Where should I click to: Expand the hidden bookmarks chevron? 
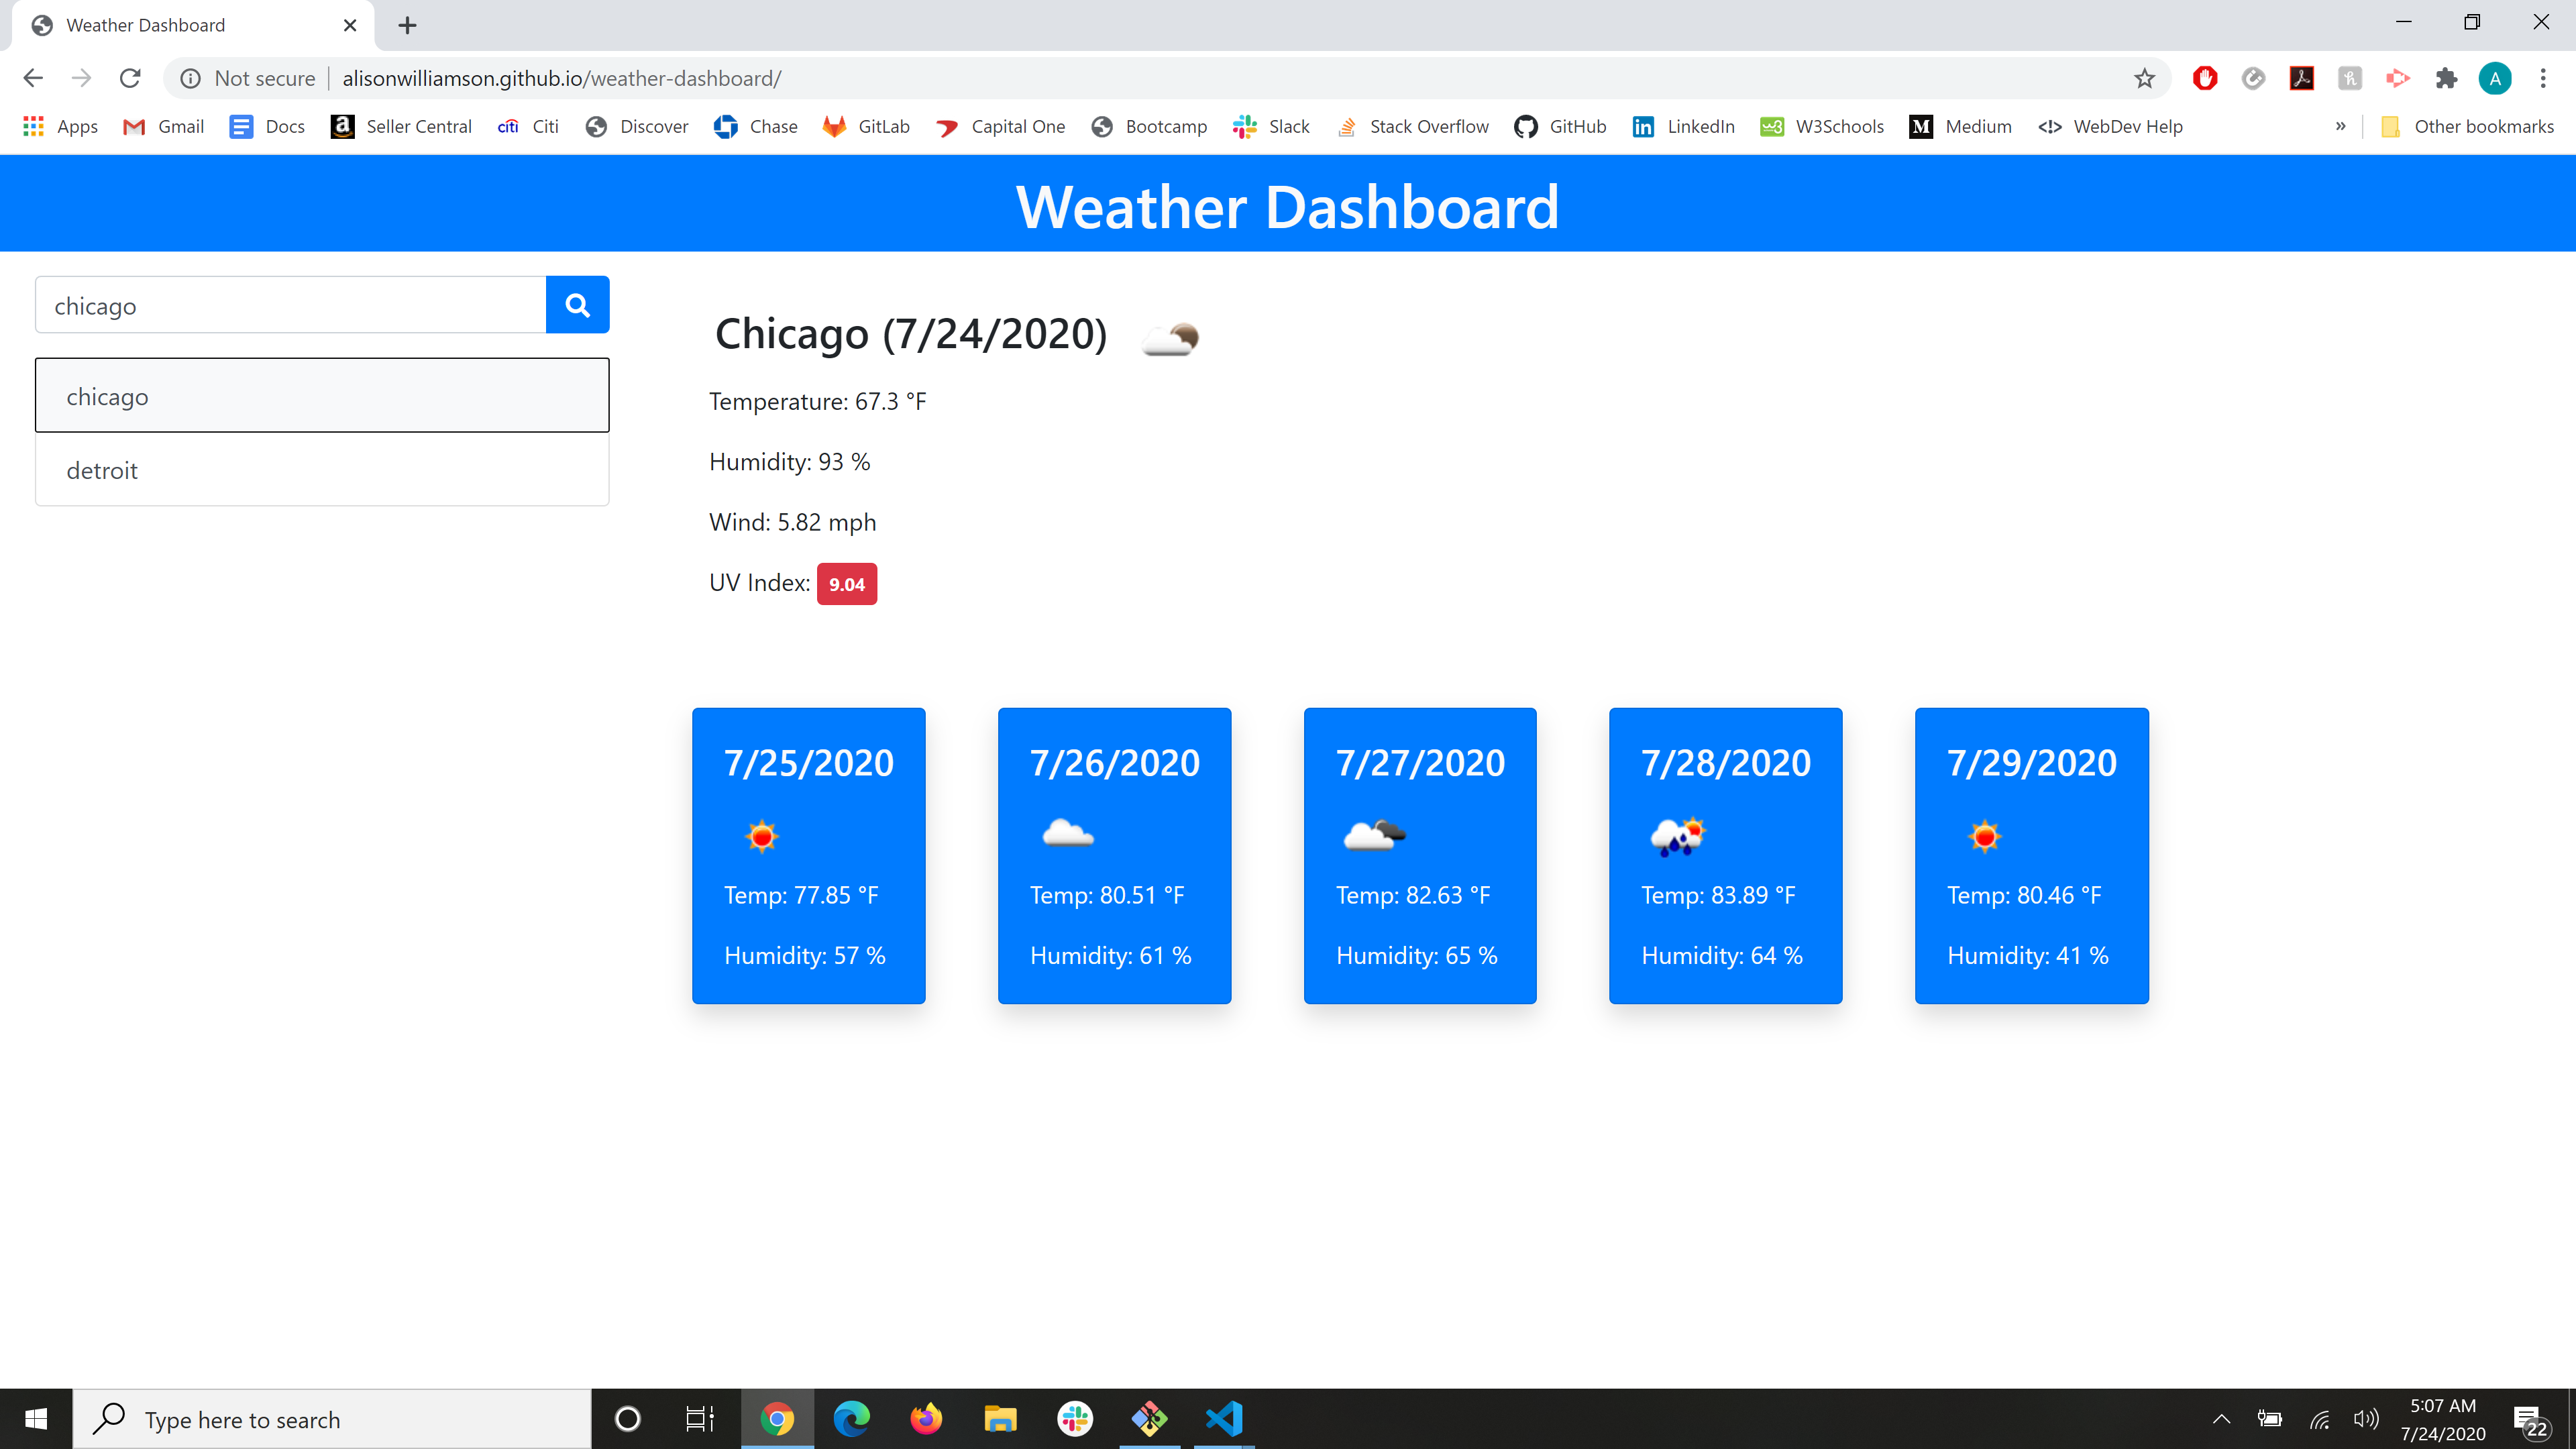pos(2340,126)
